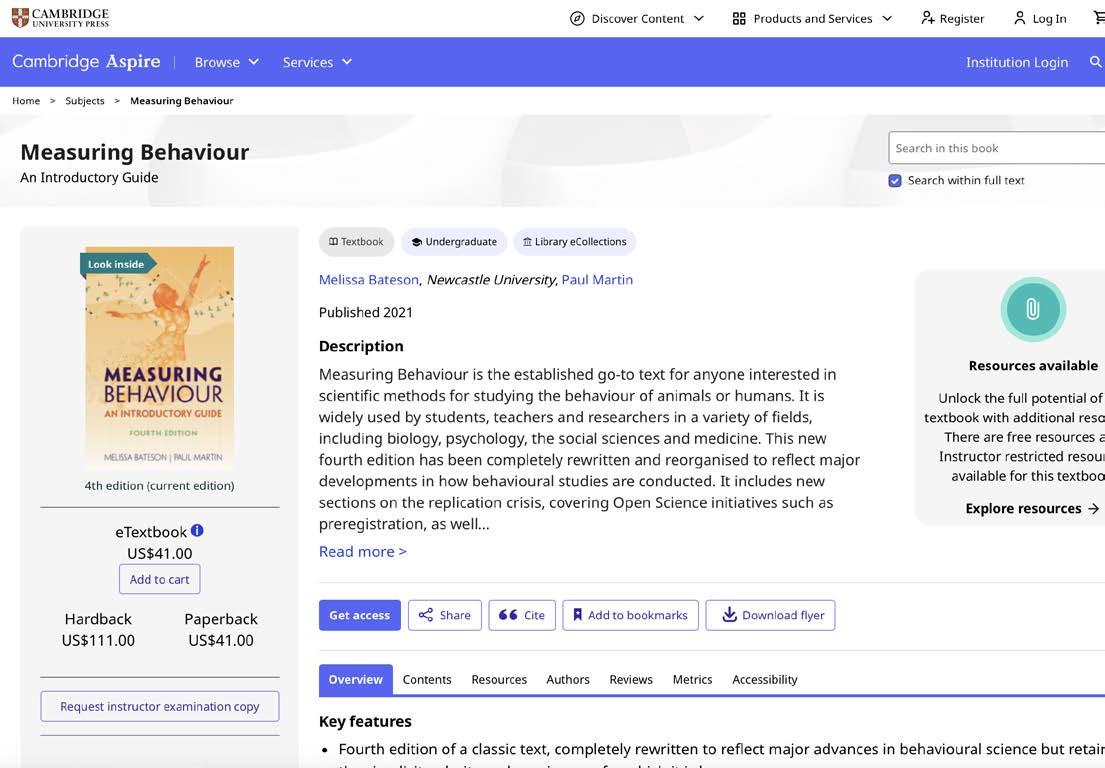Expand the Products and Services dropdown
The width and height of the screenshot is (1105, 768).
point(813,18)
